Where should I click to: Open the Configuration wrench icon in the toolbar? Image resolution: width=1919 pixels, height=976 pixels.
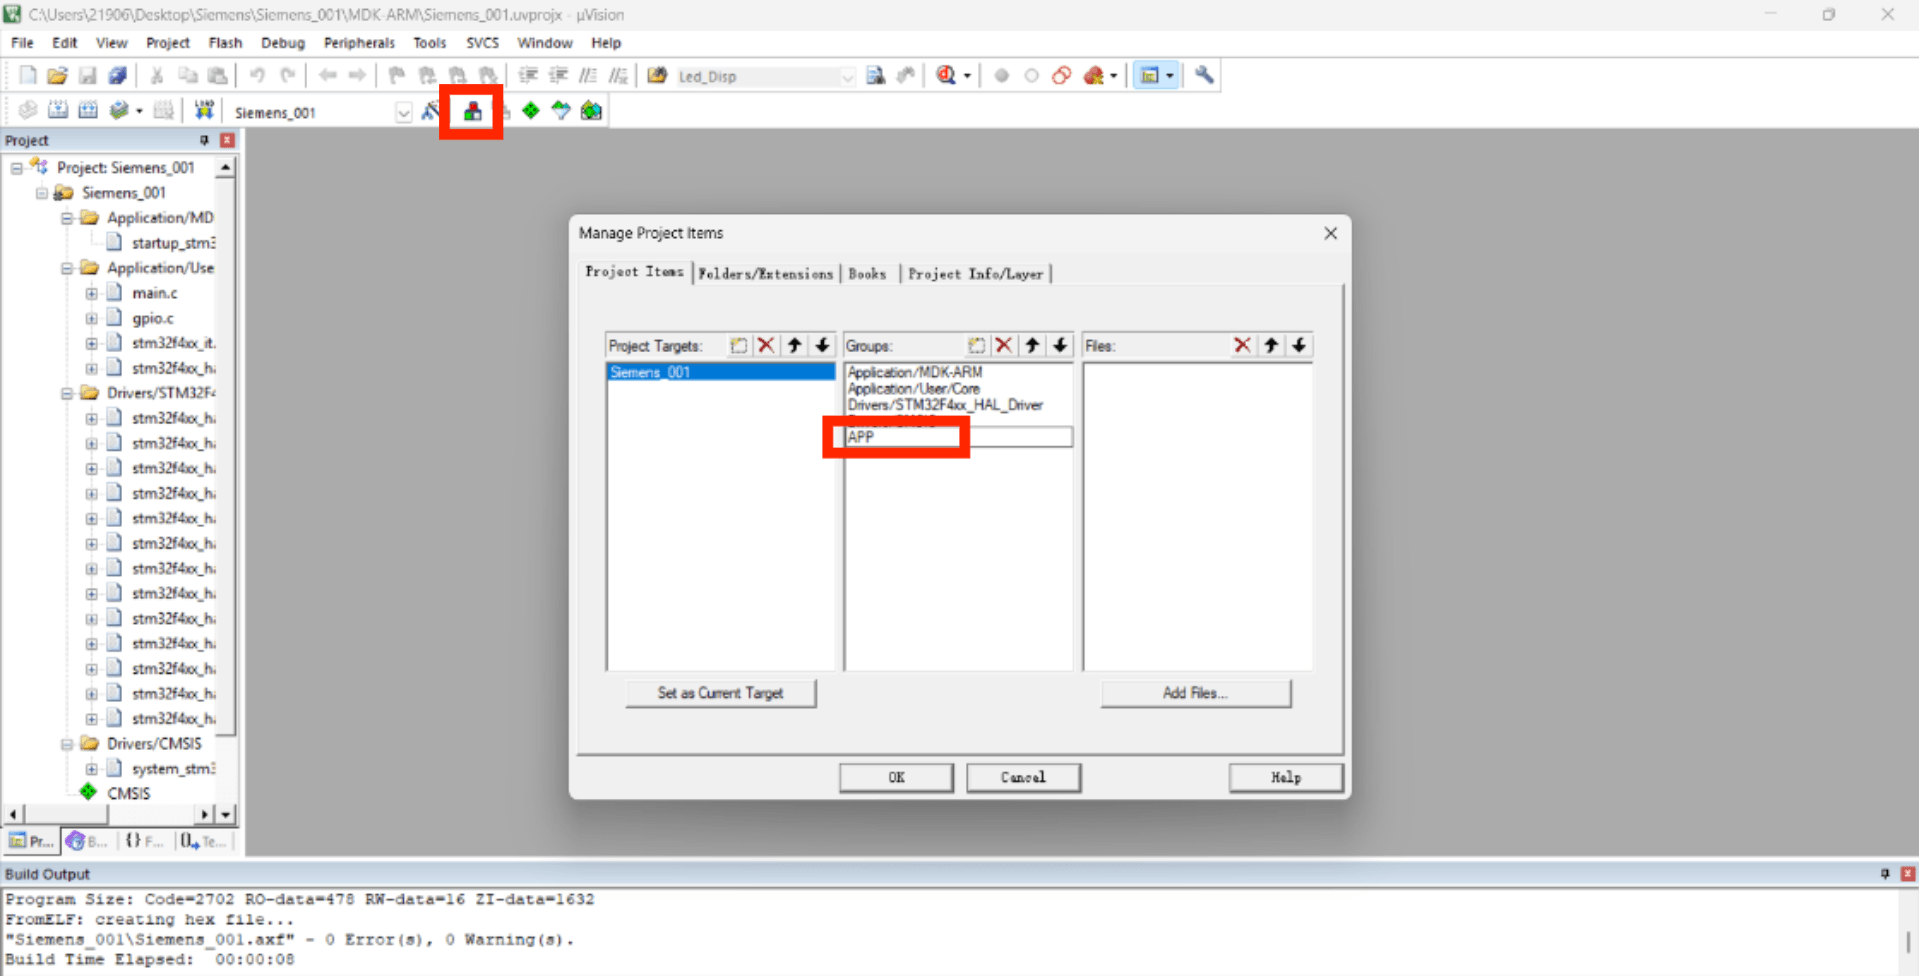click(x=1204, y=76)
